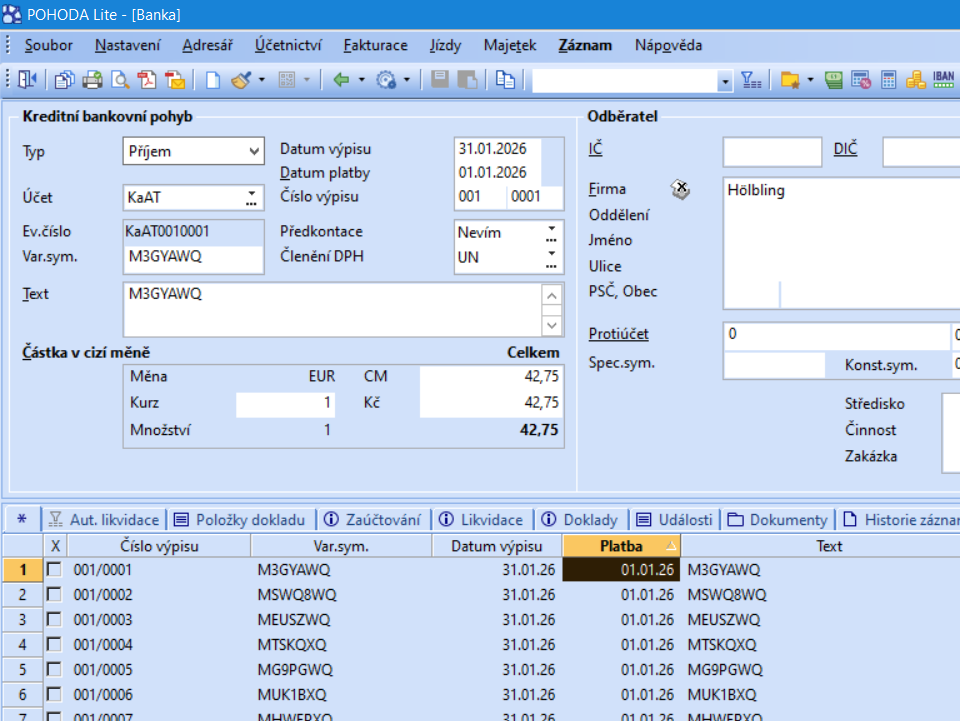Toggle the X checkbox for row 001/0005

click(x=55, y=669)
